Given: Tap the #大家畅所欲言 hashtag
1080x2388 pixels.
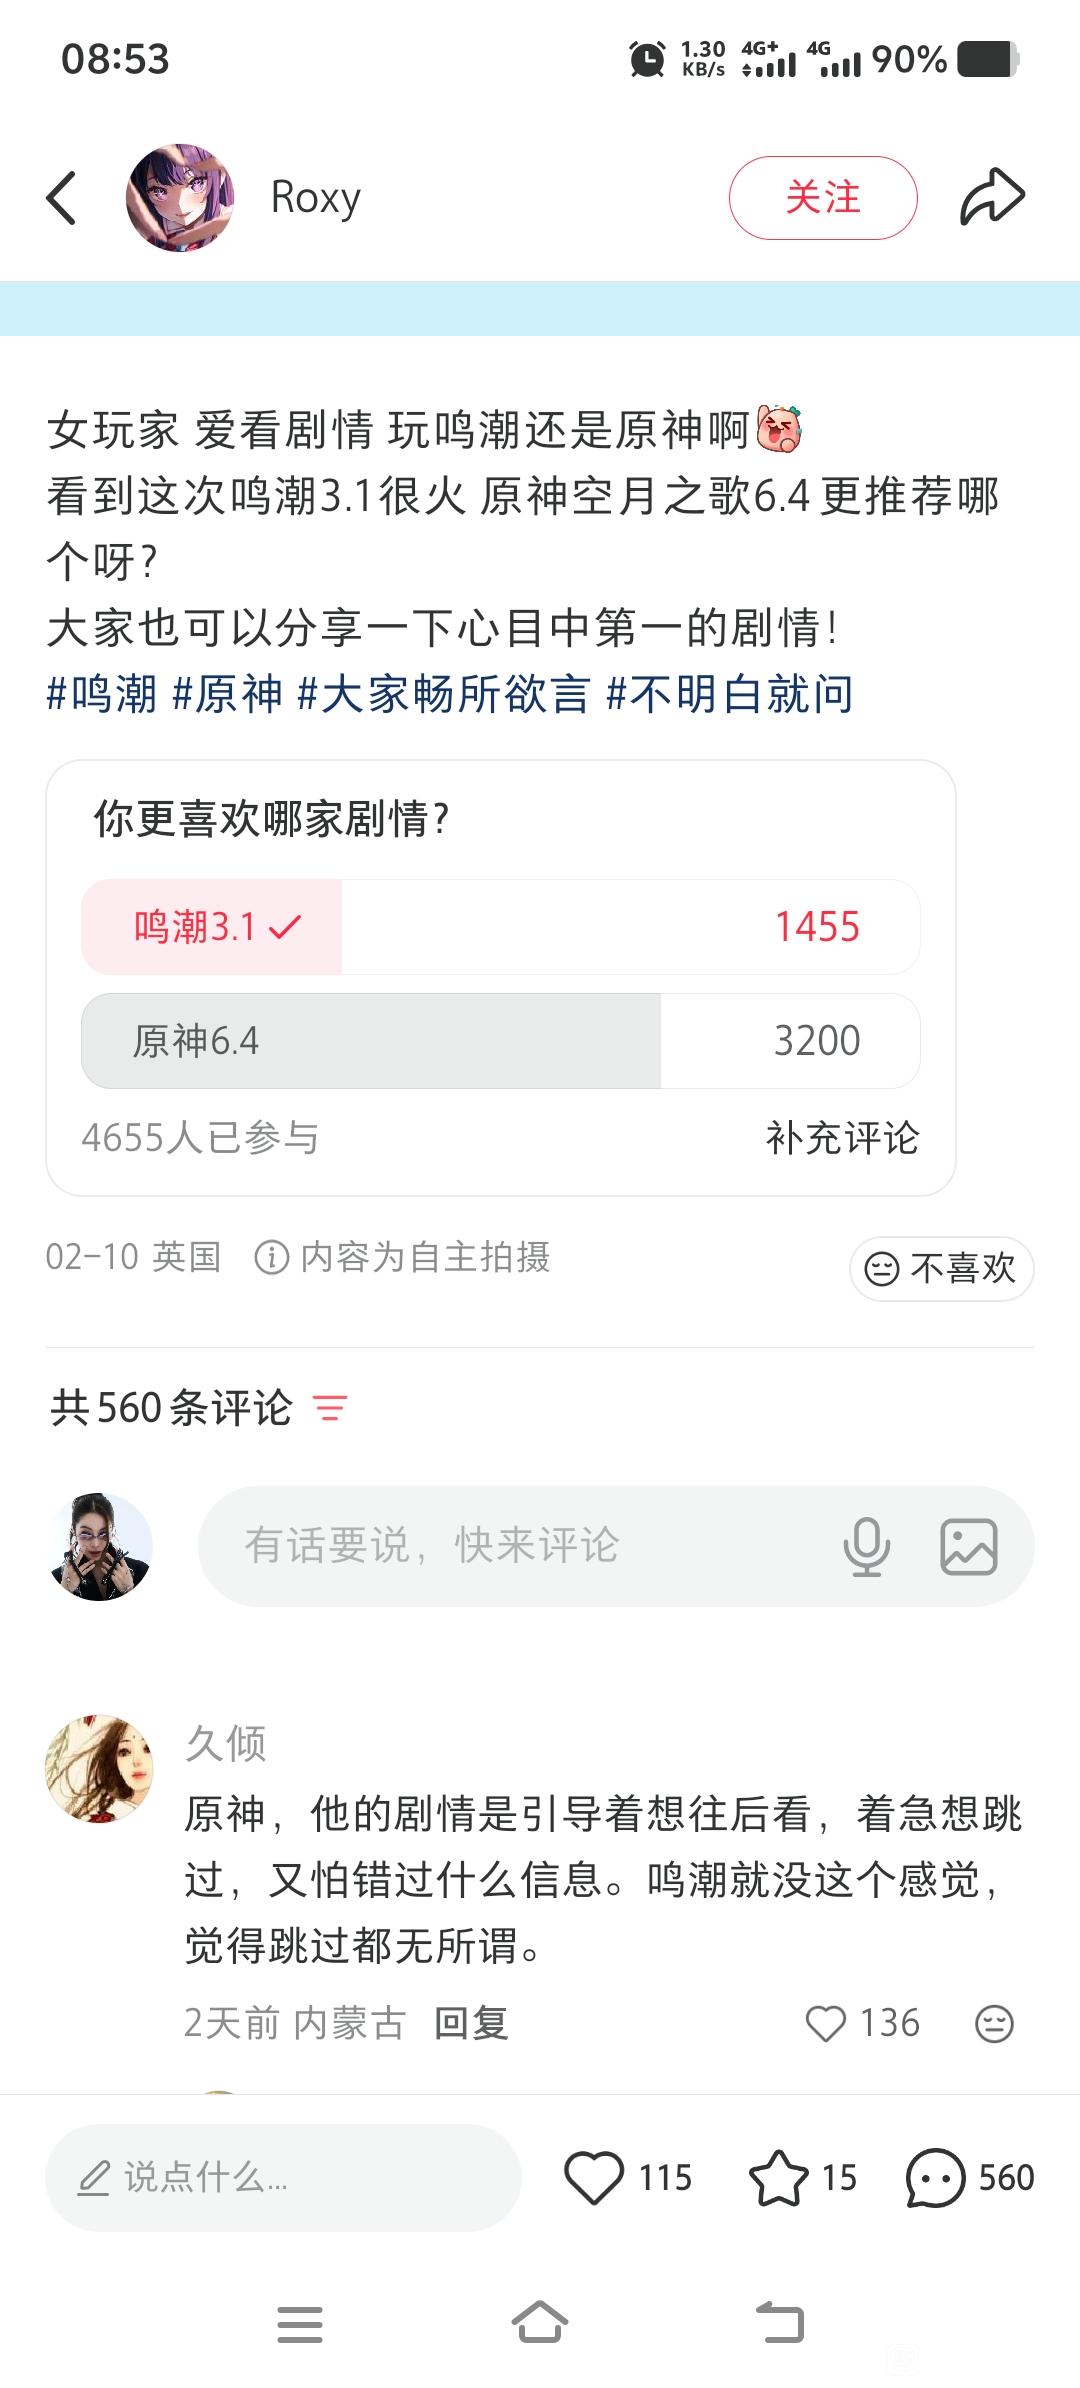Looking at the screenshot, I should click(x=444, y=694).
